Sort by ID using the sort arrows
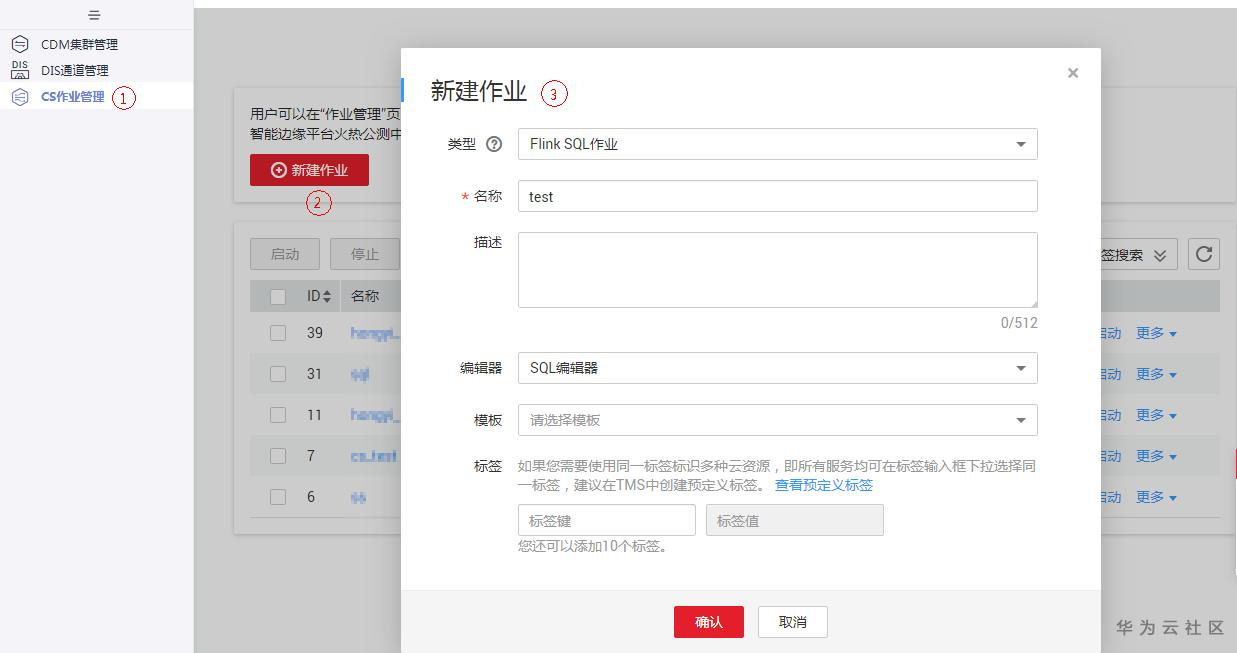The image size is (1237, 653). [326, 297]
